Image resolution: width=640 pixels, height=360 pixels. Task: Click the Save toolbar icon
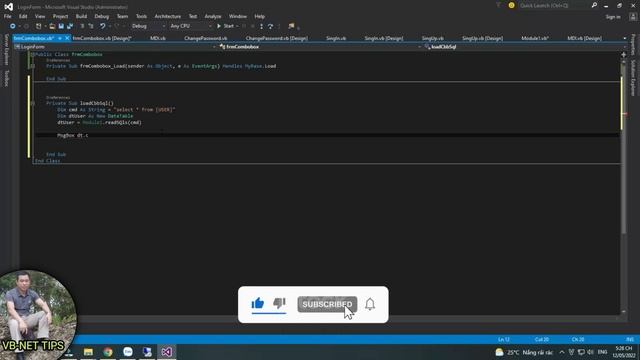click(61, 26)
